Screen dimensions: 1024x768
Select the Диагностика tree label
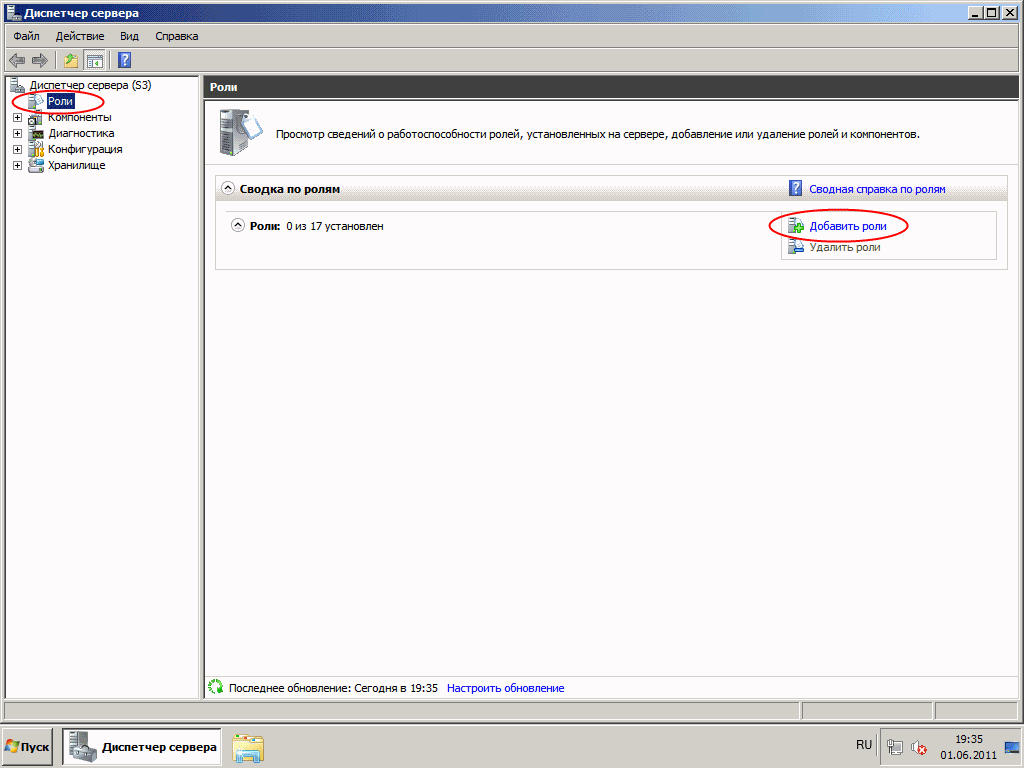point(81,133)
